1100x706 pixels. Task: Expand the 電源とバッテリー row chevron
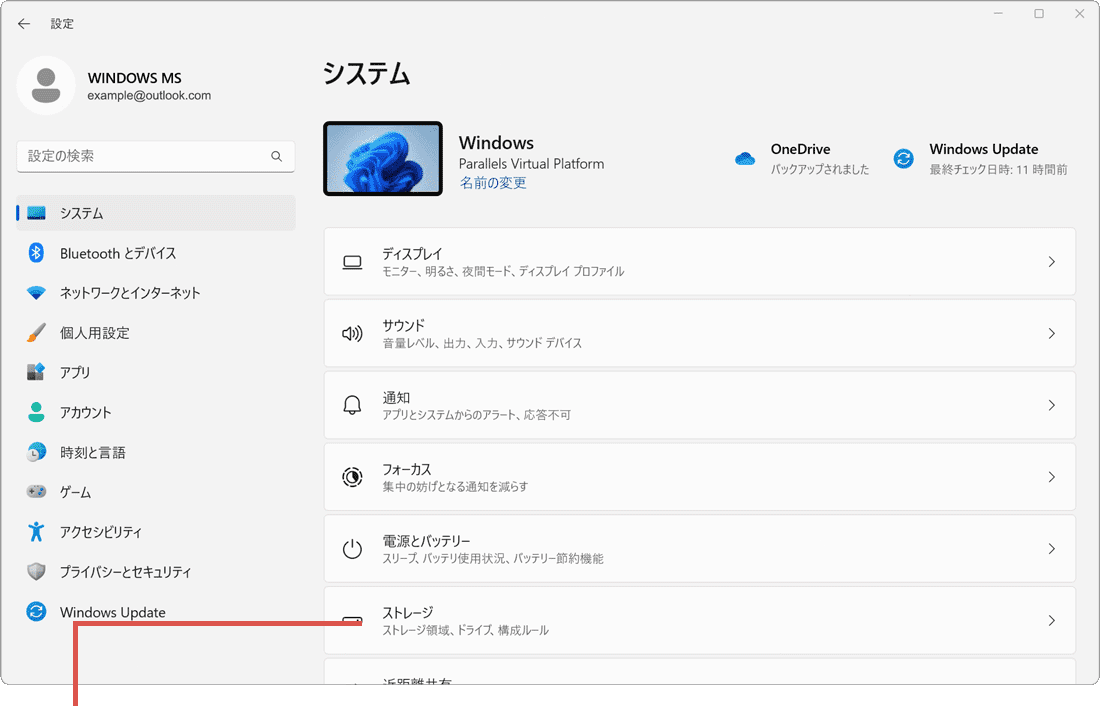coord(1051,549)
